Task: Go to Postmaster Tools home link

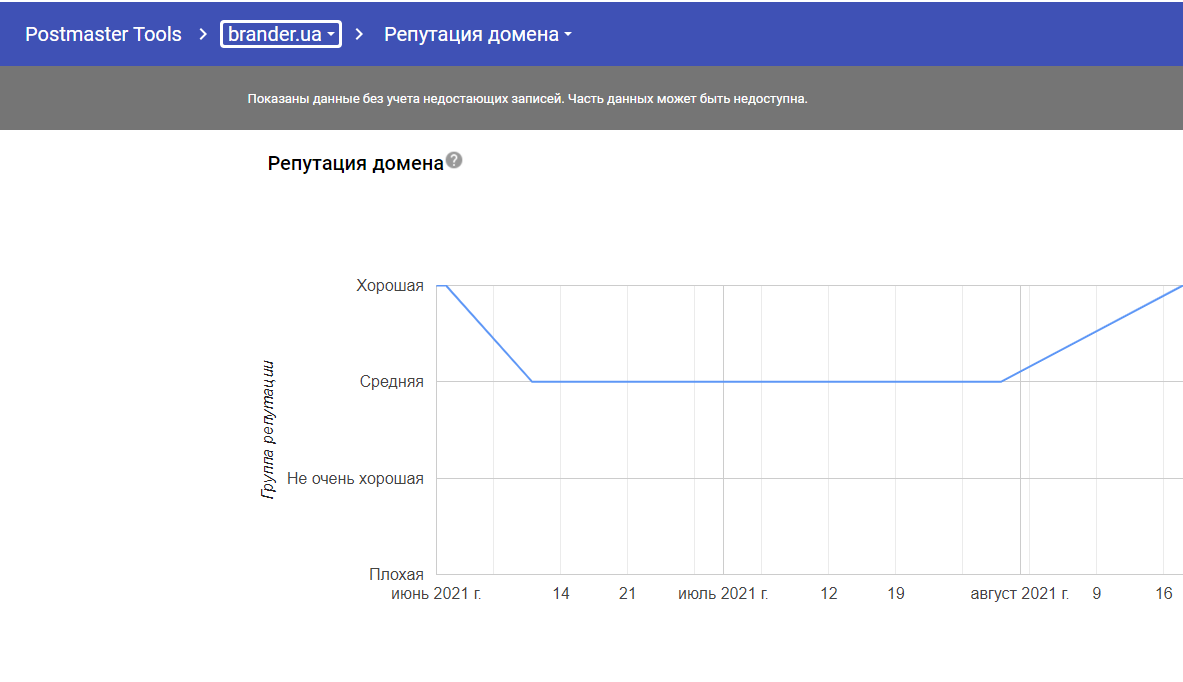Action: click(103, 34)
